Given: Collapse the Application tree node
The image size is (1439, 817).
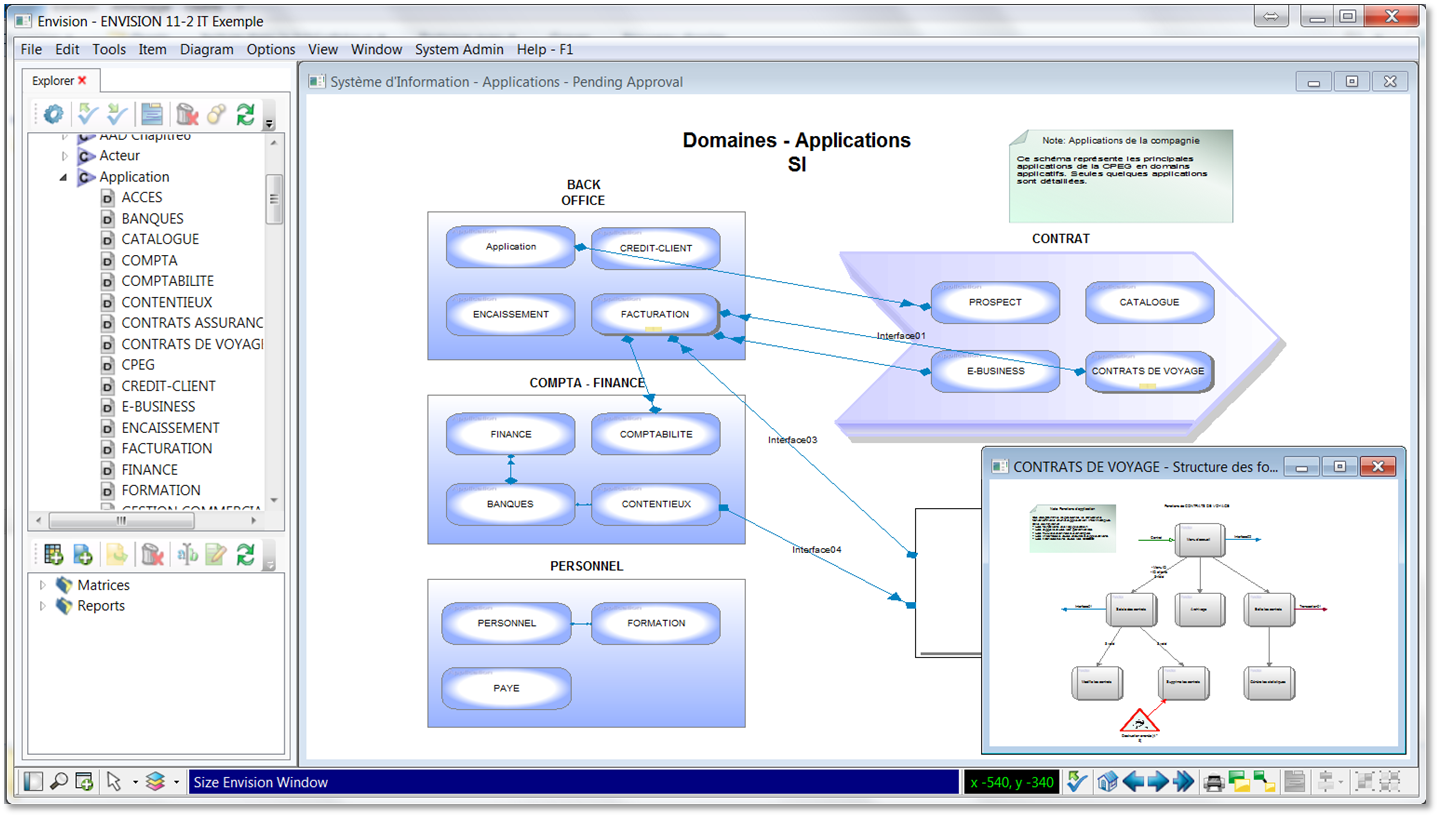Looking at the screenshot, I should [65, 177].
